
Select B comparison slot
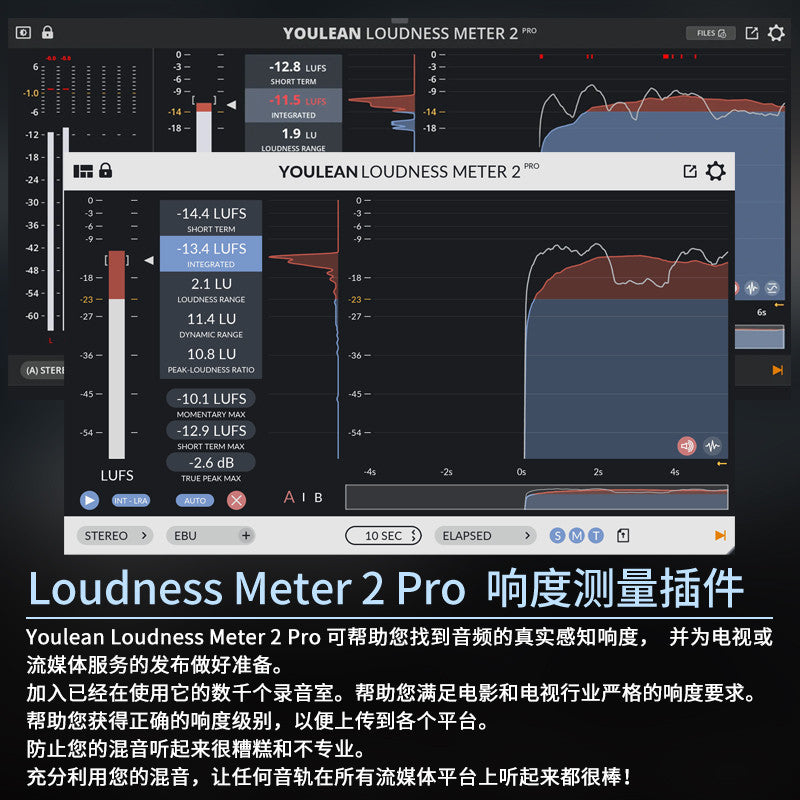tap(318, 497)
